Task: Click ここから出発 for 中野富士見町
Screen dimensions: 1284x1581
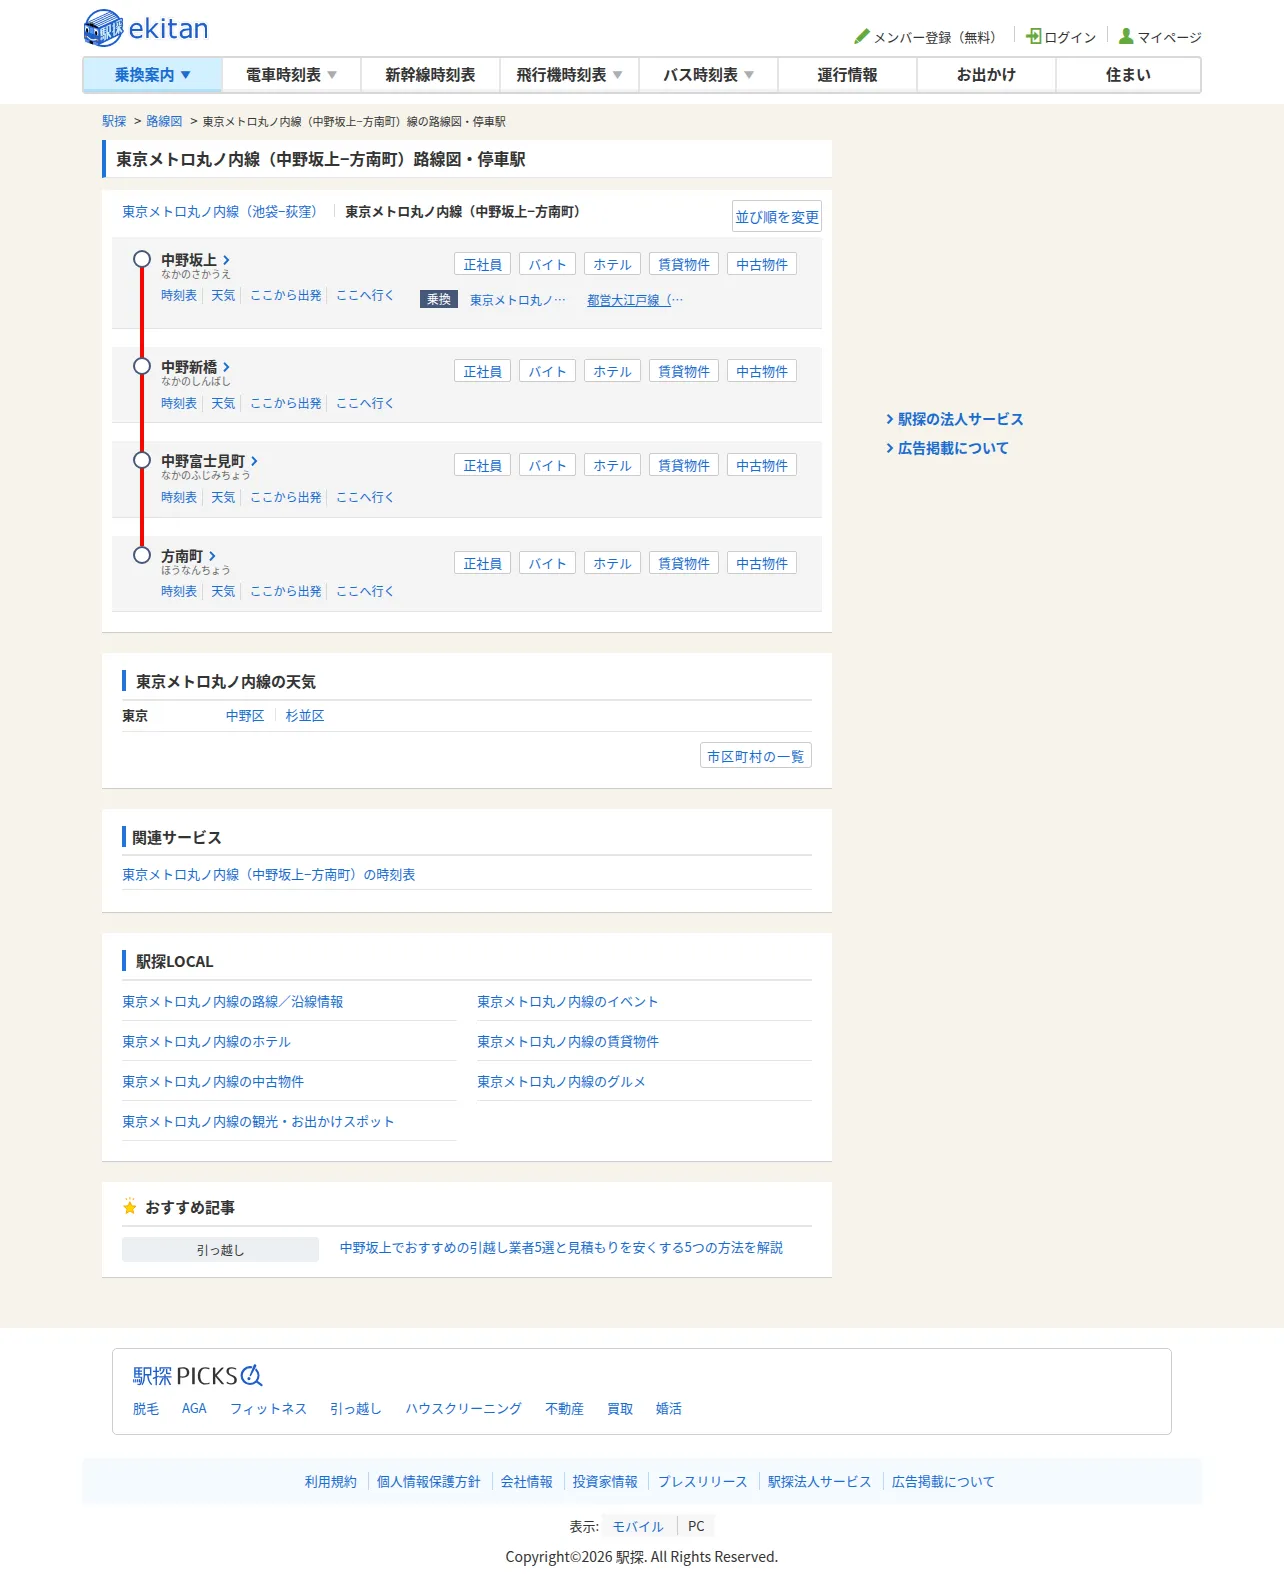Action: [286, 498]
